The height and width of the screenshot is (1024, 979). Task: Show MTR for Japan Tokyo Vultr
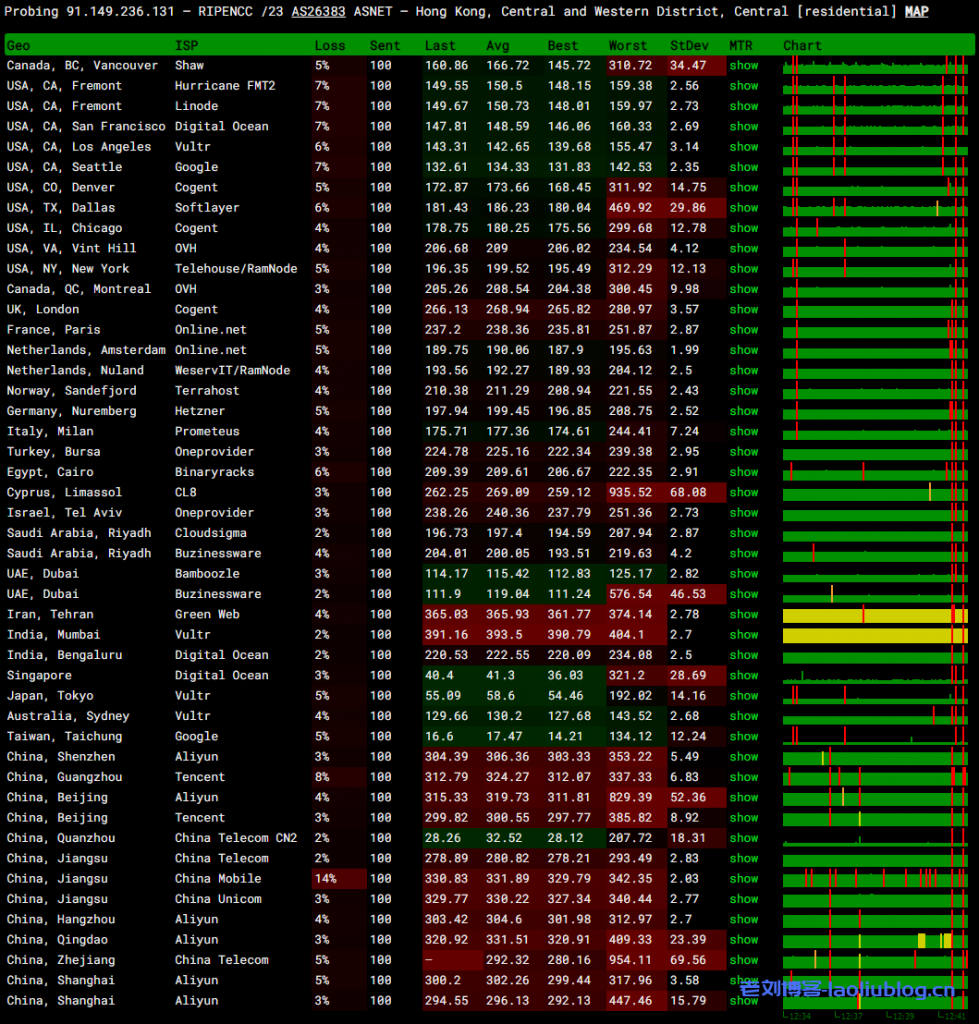pos(743,696)
